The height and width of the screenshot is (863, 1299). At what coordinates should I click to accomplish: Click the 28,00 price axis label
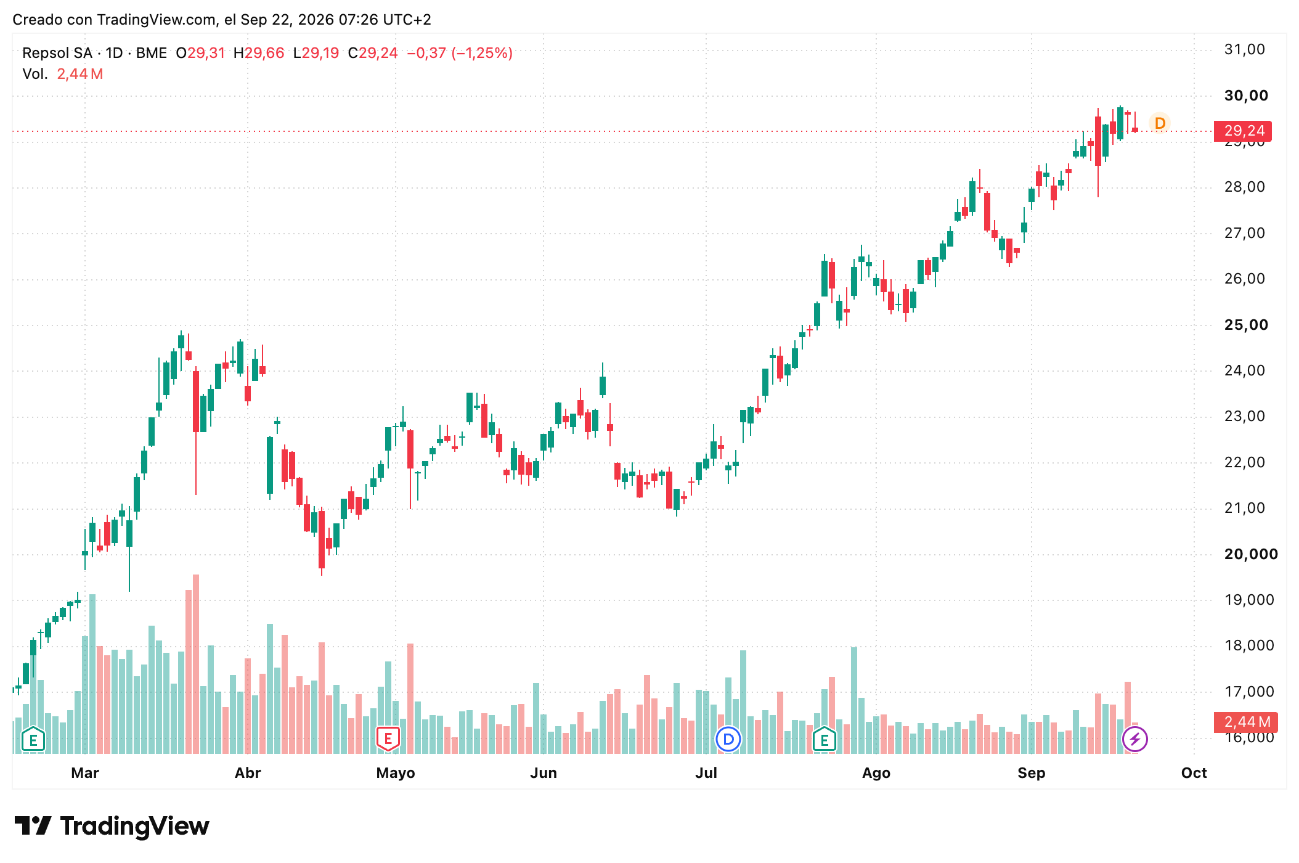(x=1246, y=187)
